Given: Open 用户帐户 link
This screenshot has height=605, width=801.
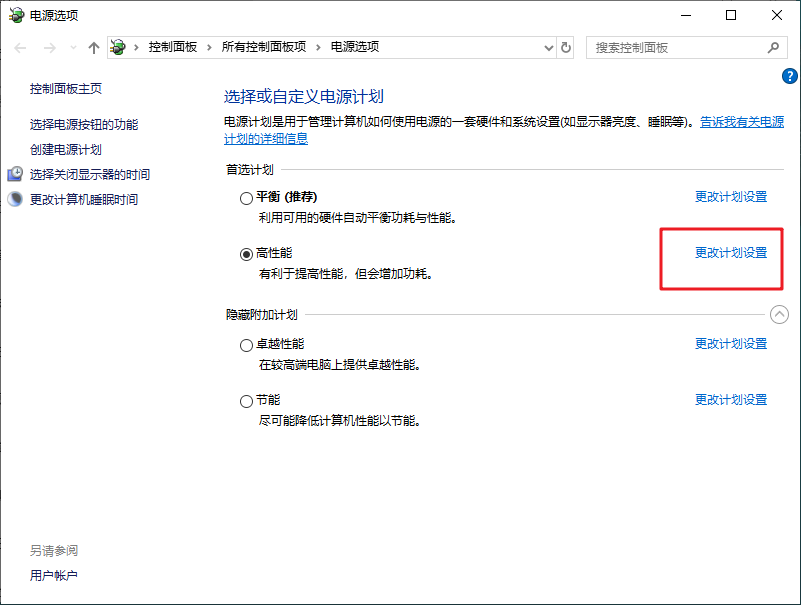Looking at the screenshot, I should [x=54, y=575].
